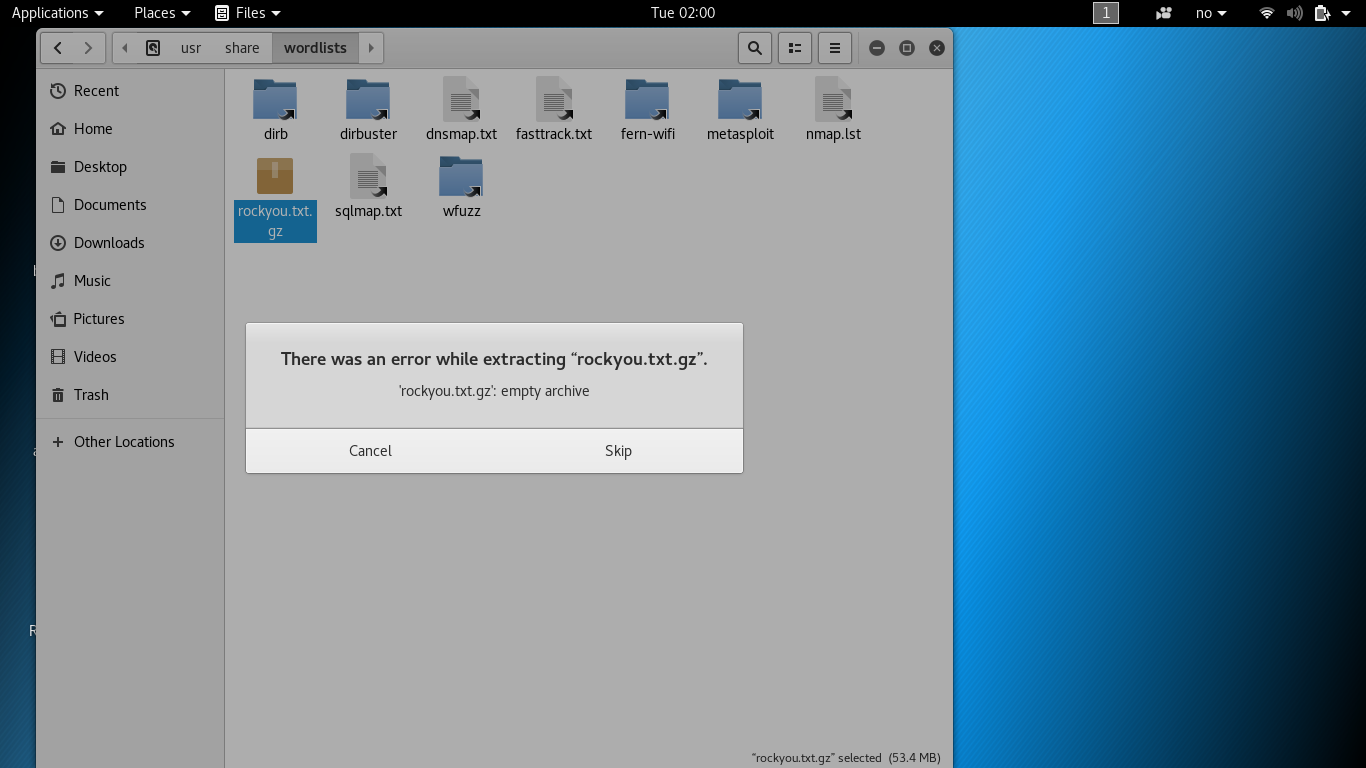
Task: Select the nmap.lst file icon
Action: click(833, 101)
